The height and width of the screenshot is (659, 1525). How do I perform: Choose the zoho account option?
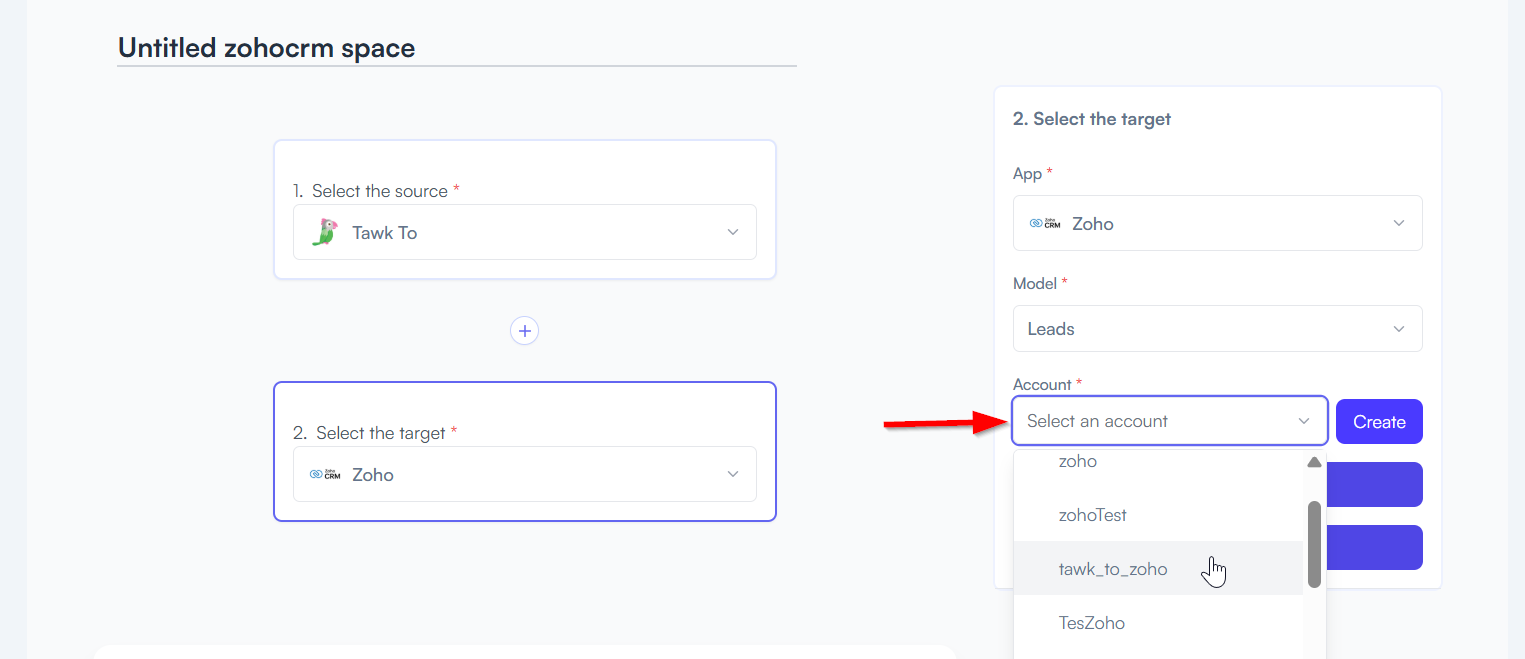coord(1158,461)
